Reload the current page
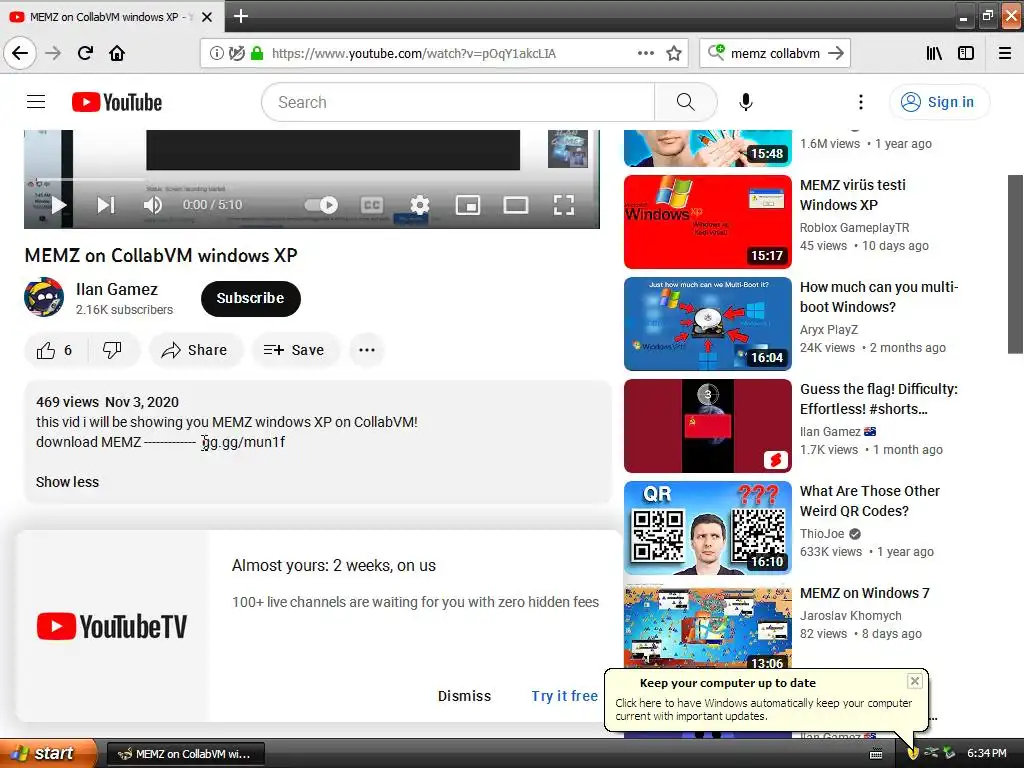The width and height of the screenshot is (1024, 768). pyautogui.click(x=85, y=53)
